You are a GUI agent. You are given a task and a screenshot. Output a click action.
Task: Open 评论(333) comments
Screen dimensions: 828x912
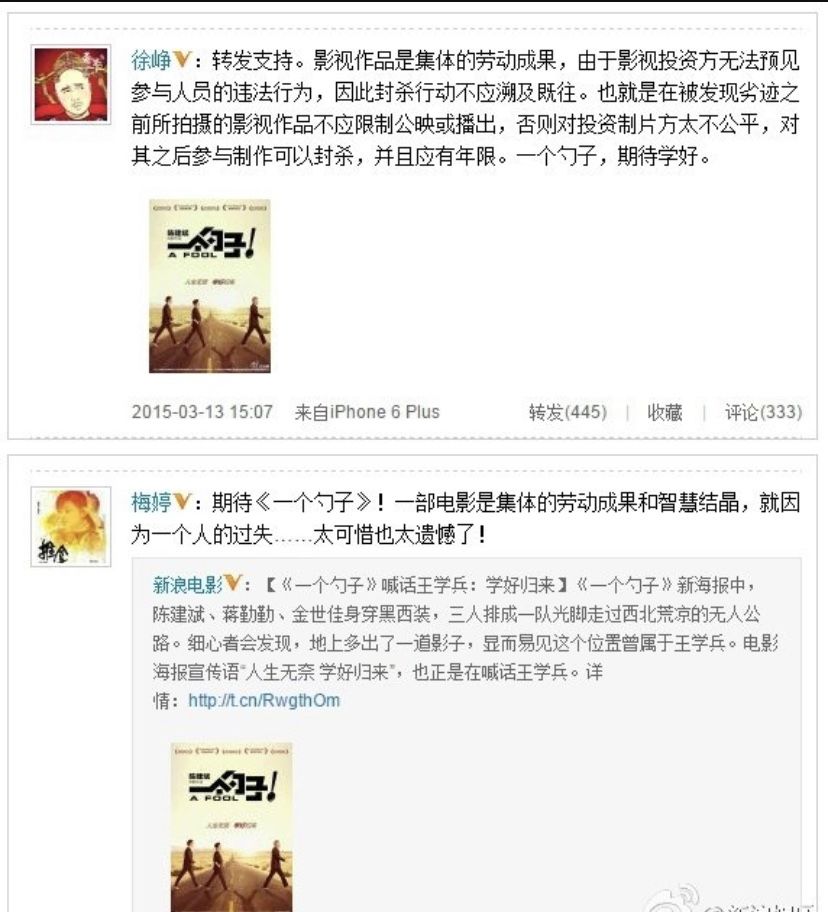763,412
